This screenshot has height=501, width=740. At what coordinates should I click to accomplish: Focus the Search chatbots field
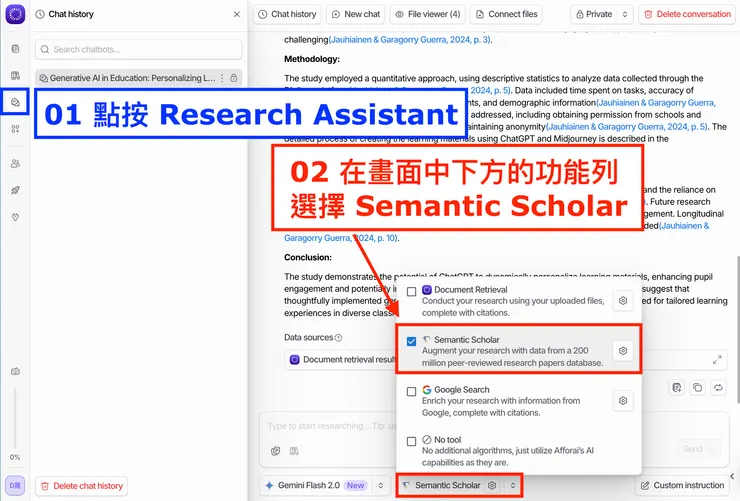pyautogui.click(x=139, y=49)
